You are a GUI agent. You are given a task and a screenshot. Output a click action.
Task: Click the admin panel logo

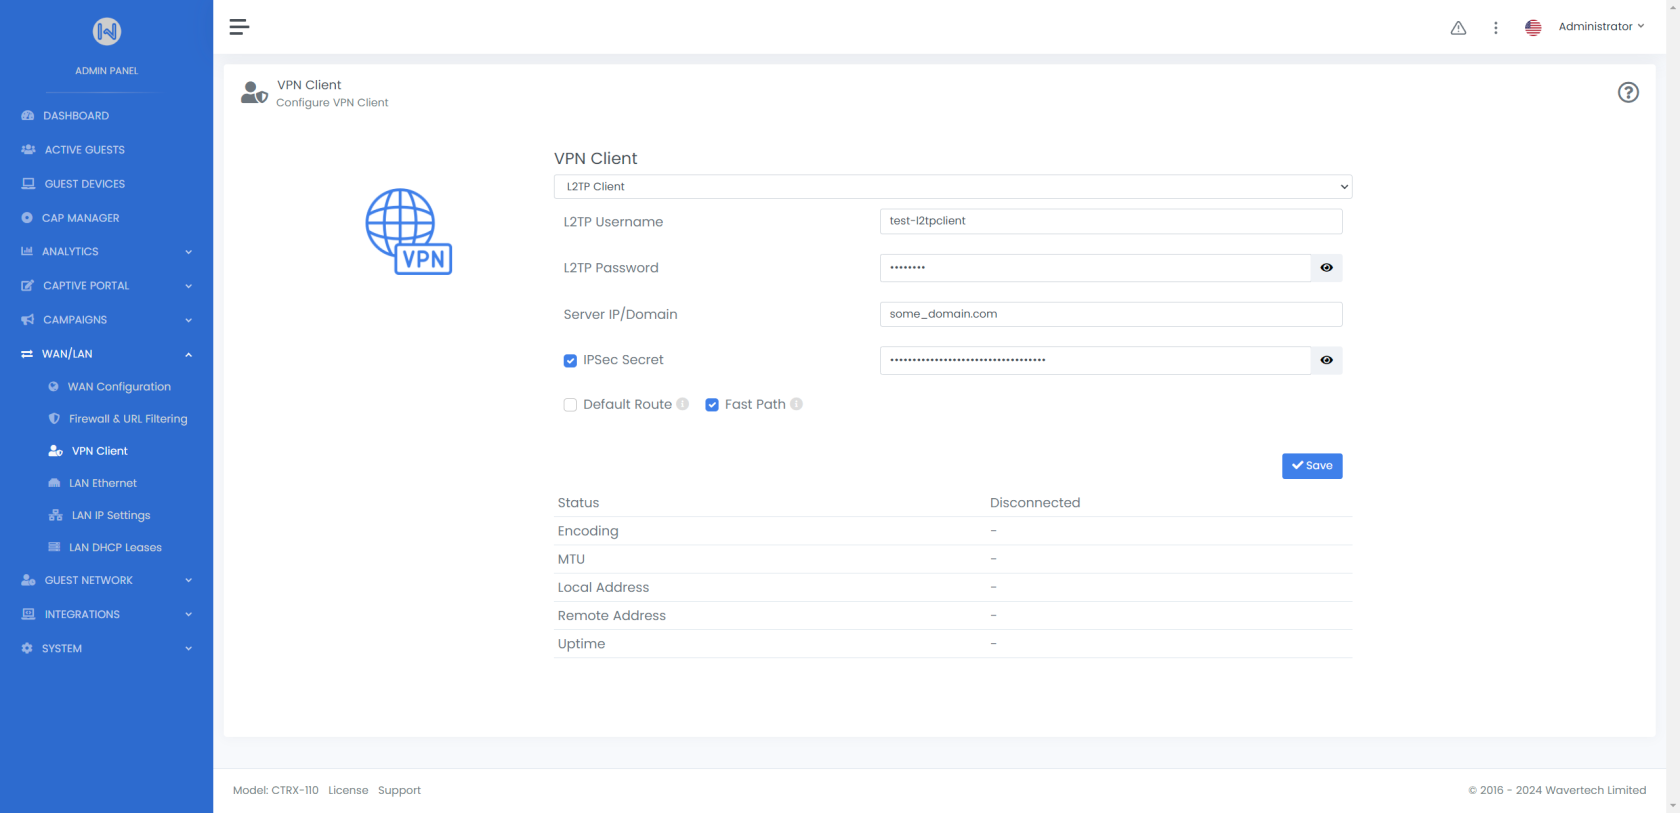[107, 32]
